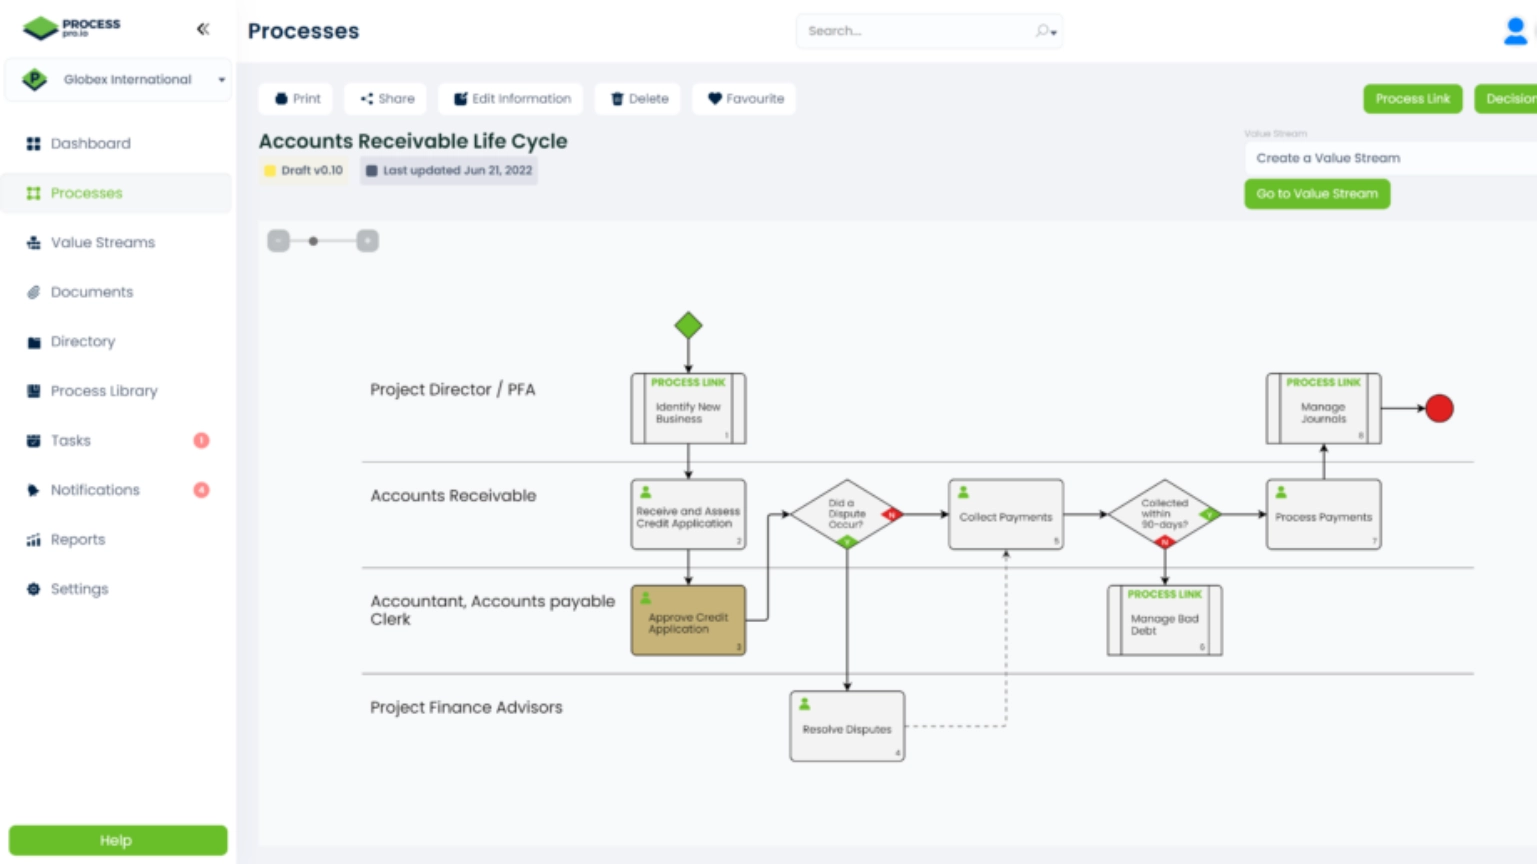Click the Decision button
The image size is (1537, 864).
(x=1506, y=99)
